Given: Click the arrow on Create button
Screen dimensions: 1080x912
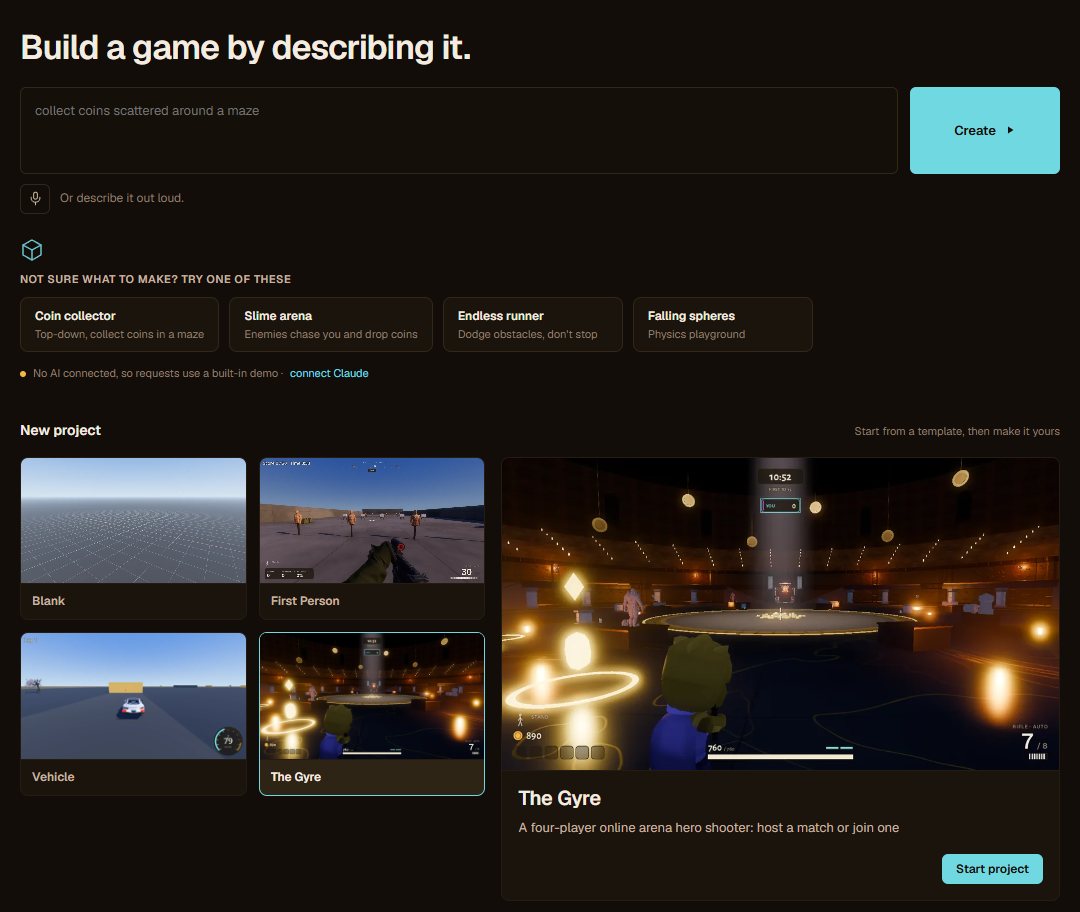Looking at the screenshot, I should [x=1010, y=130].
